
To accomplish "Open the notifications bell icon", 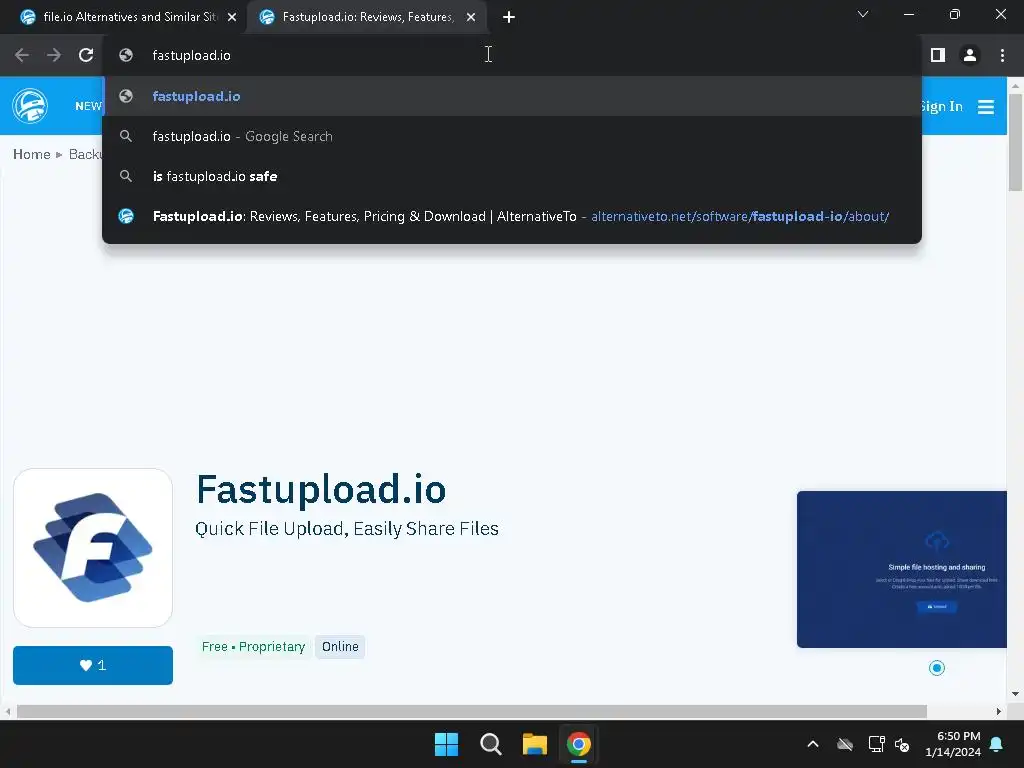I will click(x=997, y=744).
